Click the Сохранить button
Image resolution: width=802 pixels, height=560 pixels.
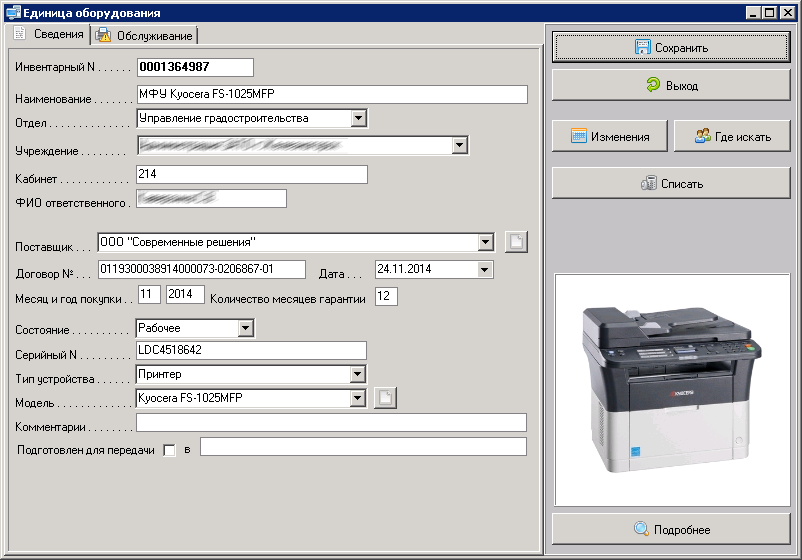tap(671, 48)
